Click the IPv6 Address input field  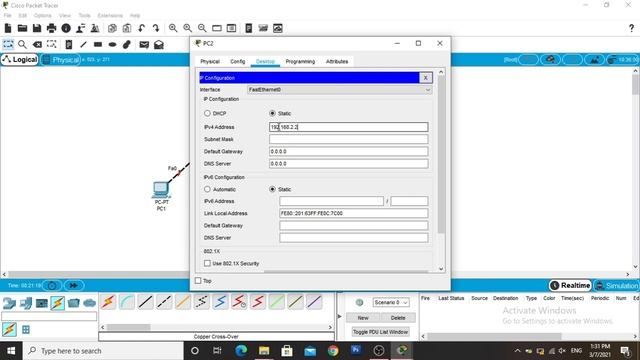pos(331,201)
